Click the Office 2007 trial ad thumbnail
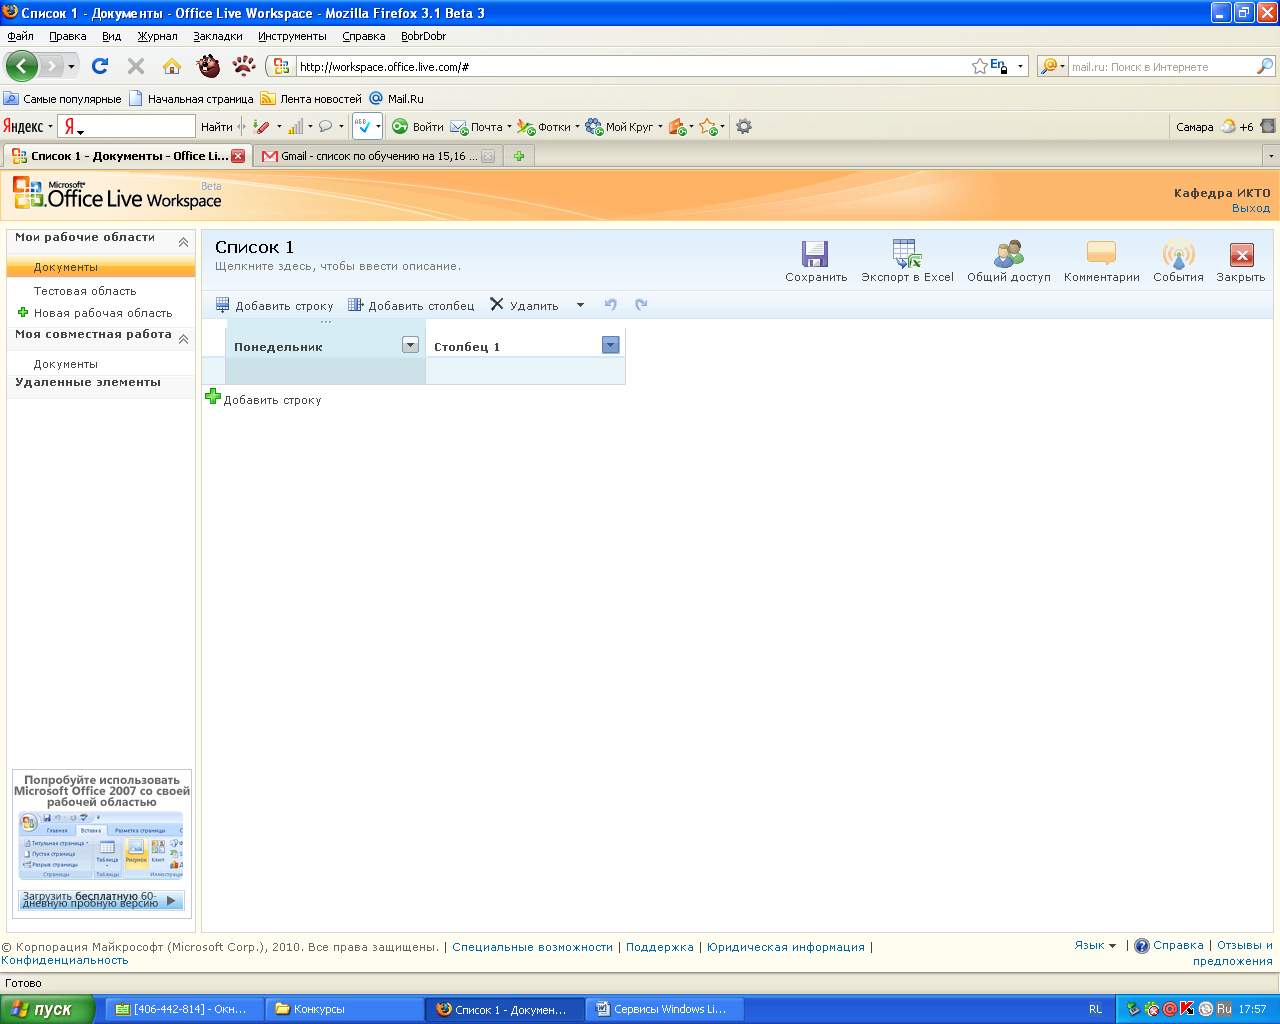Image resolution: width=1280 pixels, height=1024 pixels. click(100, 845)
